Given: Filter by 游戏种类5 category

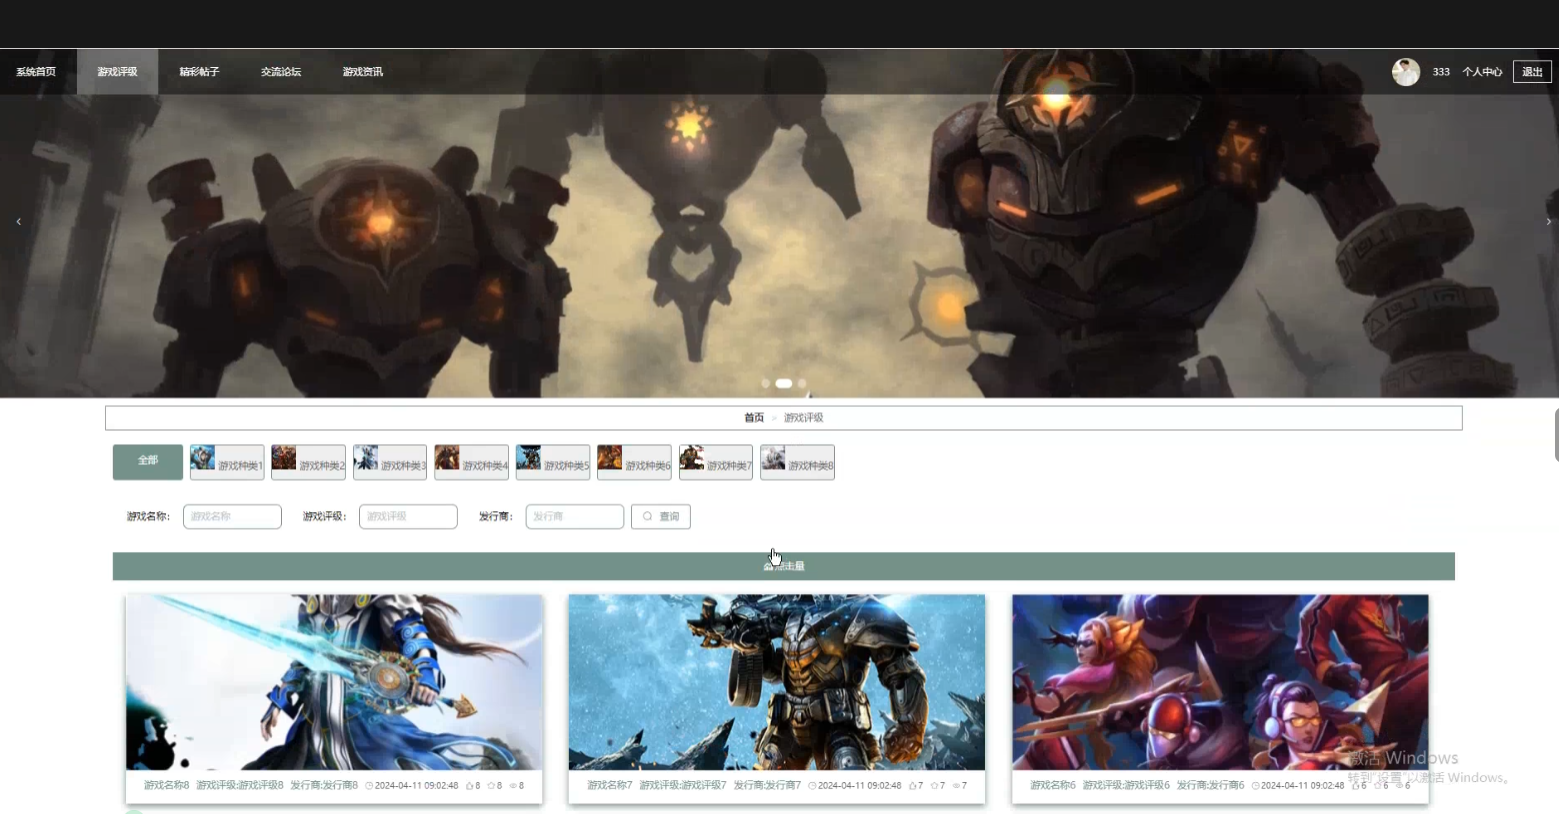Looking at the screenshot, I should point(553,462).
